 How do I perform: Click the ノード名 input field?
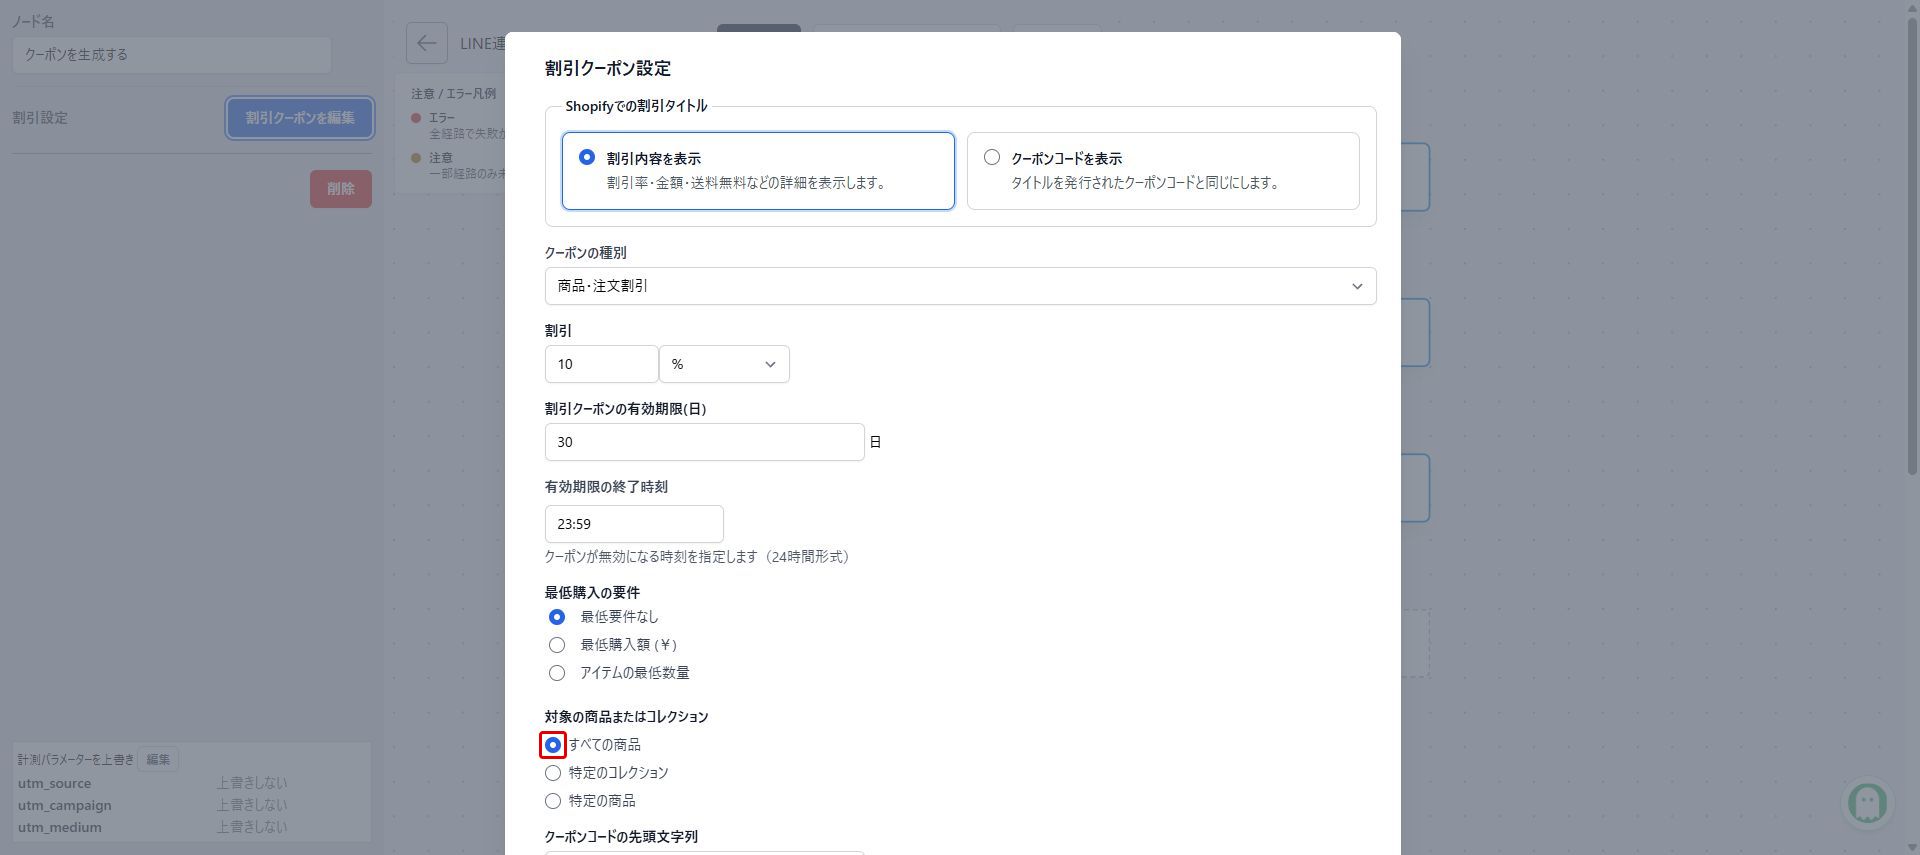click(x=172, y=55)
